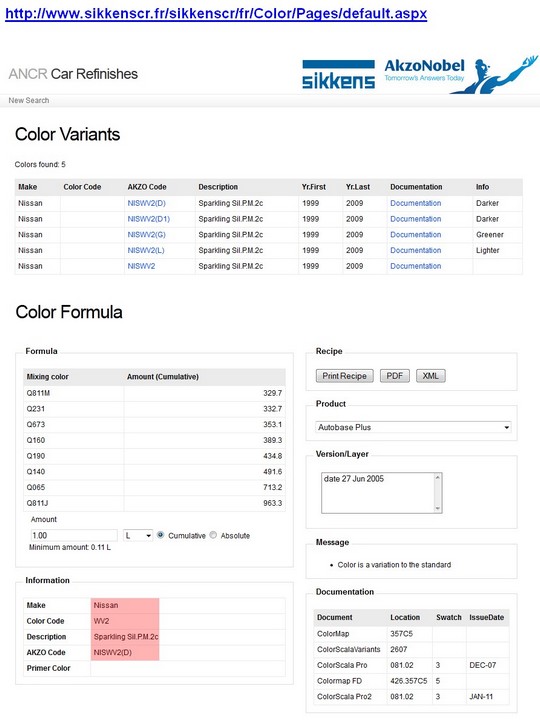Click the Amount field showing 1.00
This screenshot has height=726, width=540.
tap(74, 536)
